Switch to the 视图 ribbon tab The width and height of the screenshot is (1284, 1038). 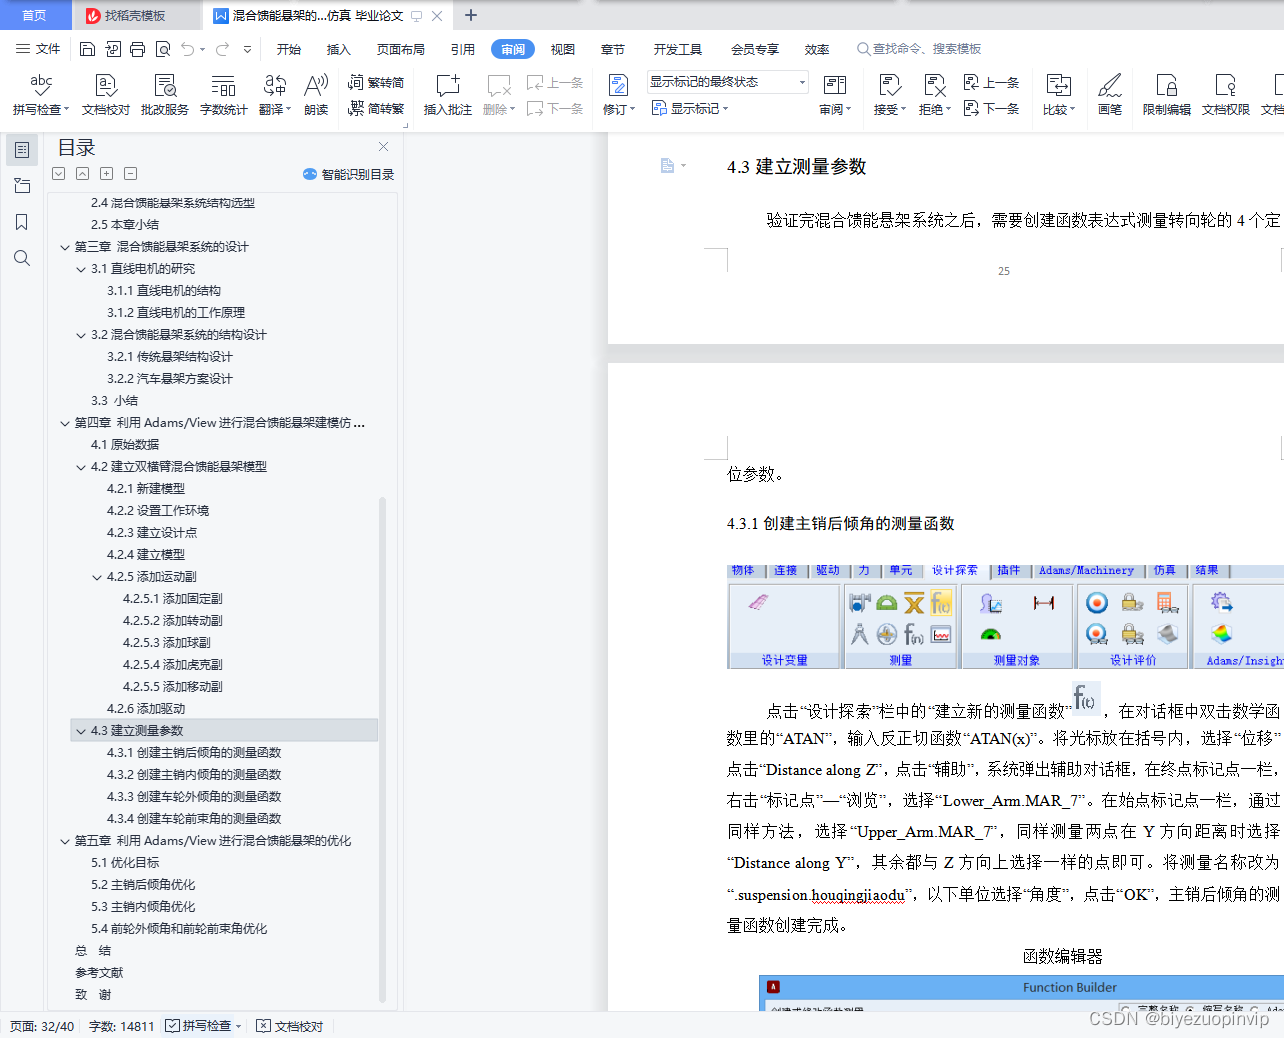[563, 49]
